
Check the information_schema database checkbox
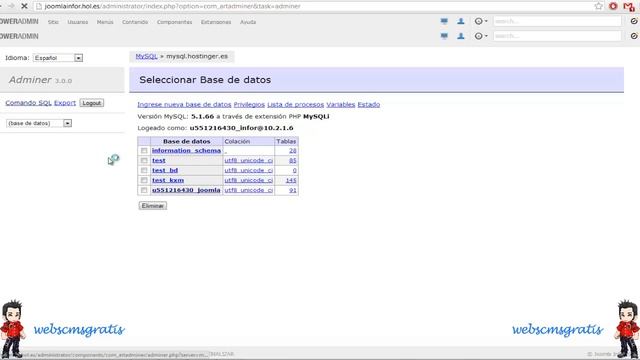pyautogui.click(x=144, y=151)
